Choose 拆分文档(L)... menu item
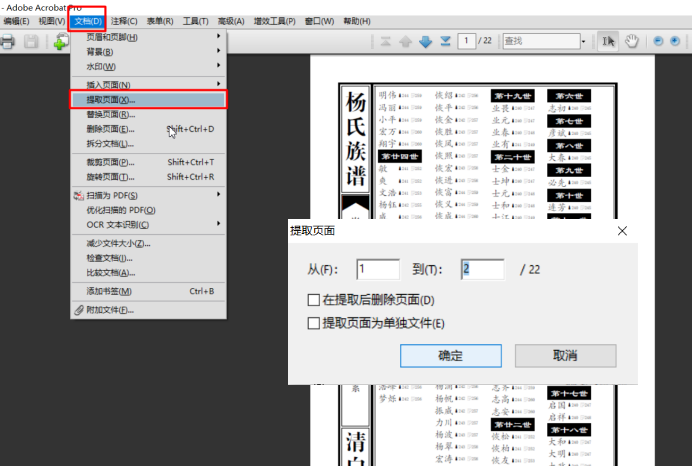 point(148,144)
